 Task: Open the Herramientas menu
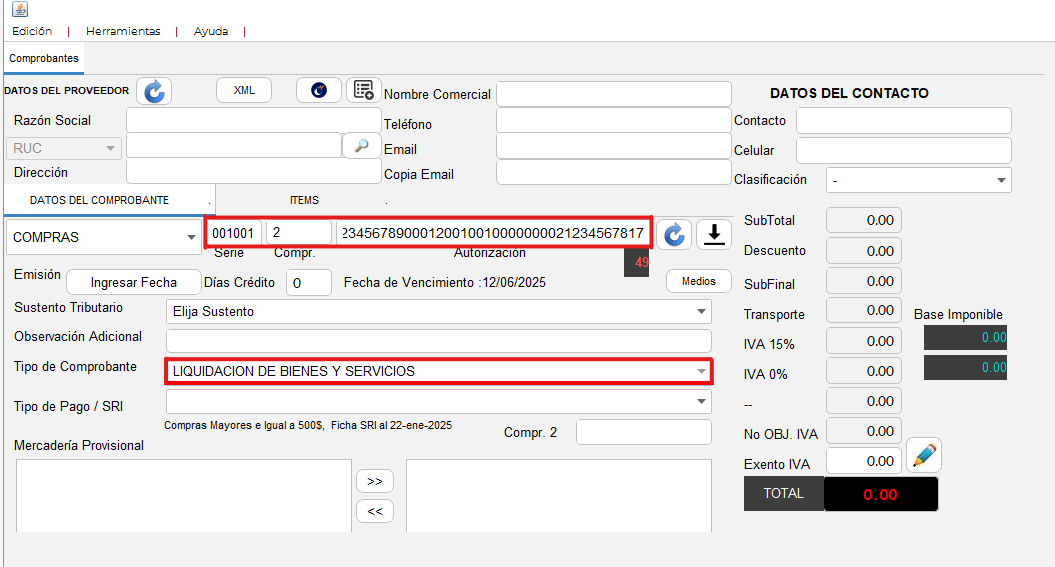pos(123,31)
